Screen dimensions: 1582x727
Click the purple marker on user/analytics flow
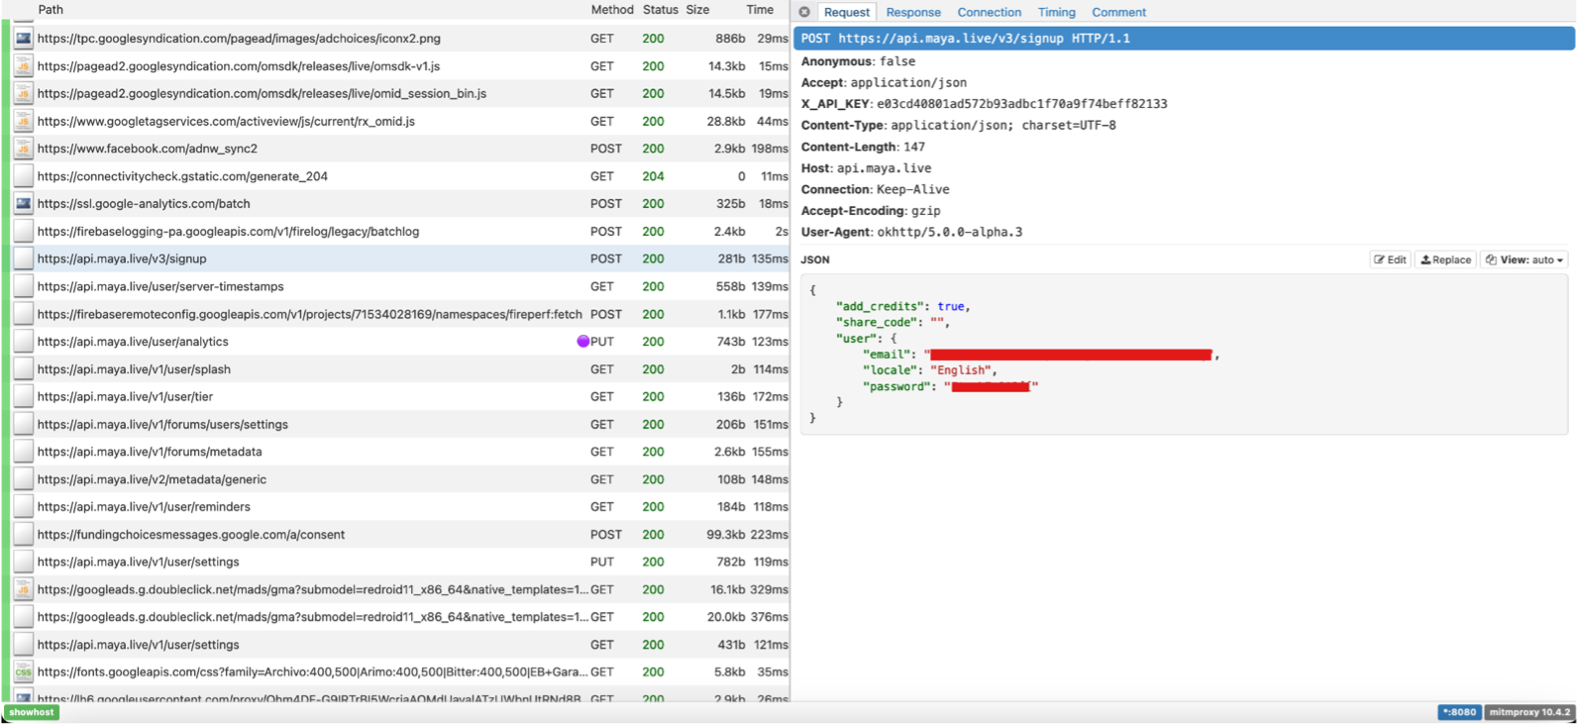(x=583, y=342)
